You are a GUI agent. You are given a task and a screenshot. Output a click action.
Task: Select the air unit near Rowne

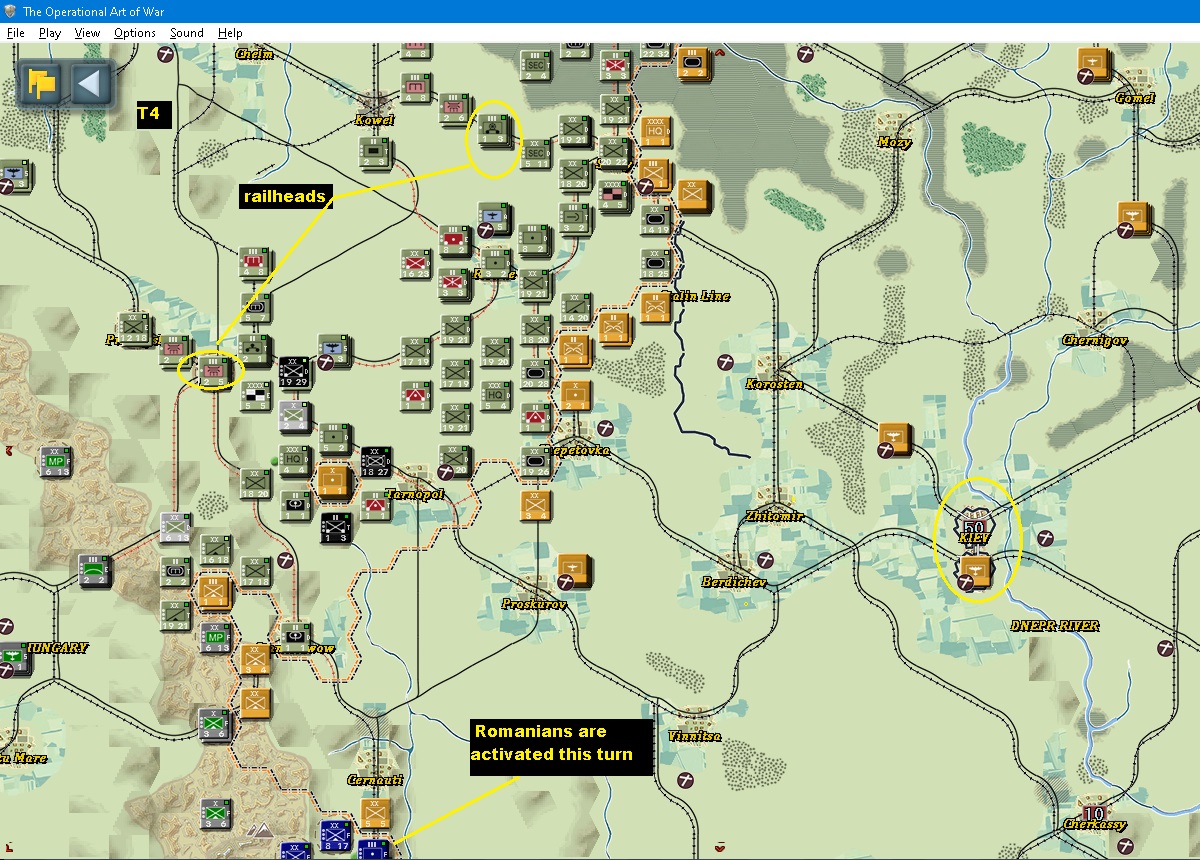tap(495, 218)
